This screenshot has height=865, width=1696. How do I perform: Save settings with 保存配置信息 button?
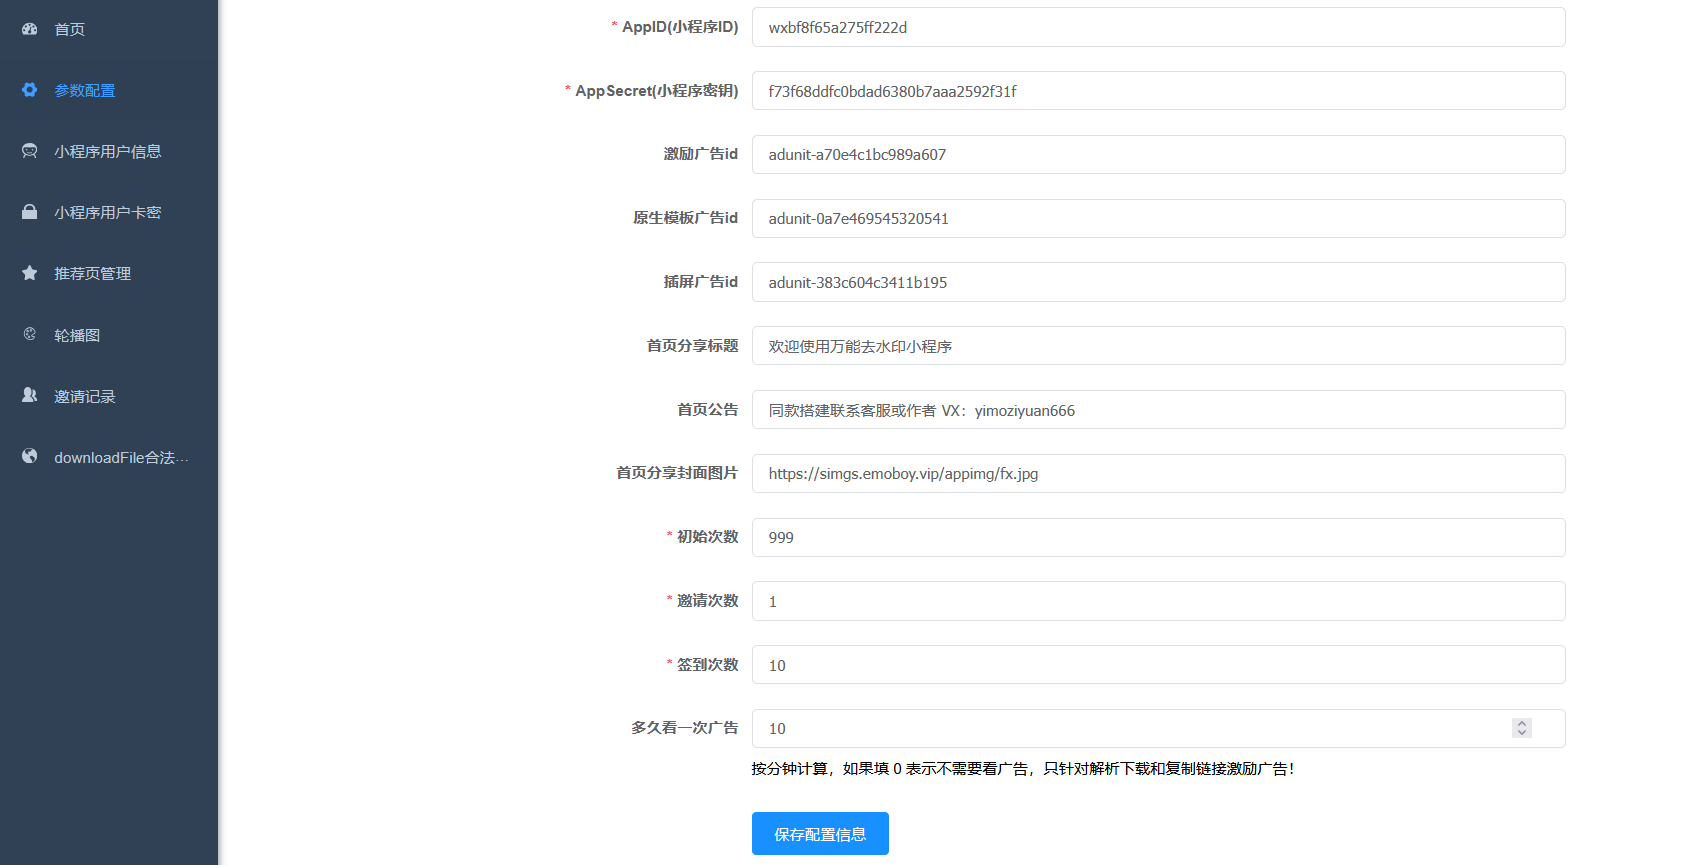[x=820, y=834]
